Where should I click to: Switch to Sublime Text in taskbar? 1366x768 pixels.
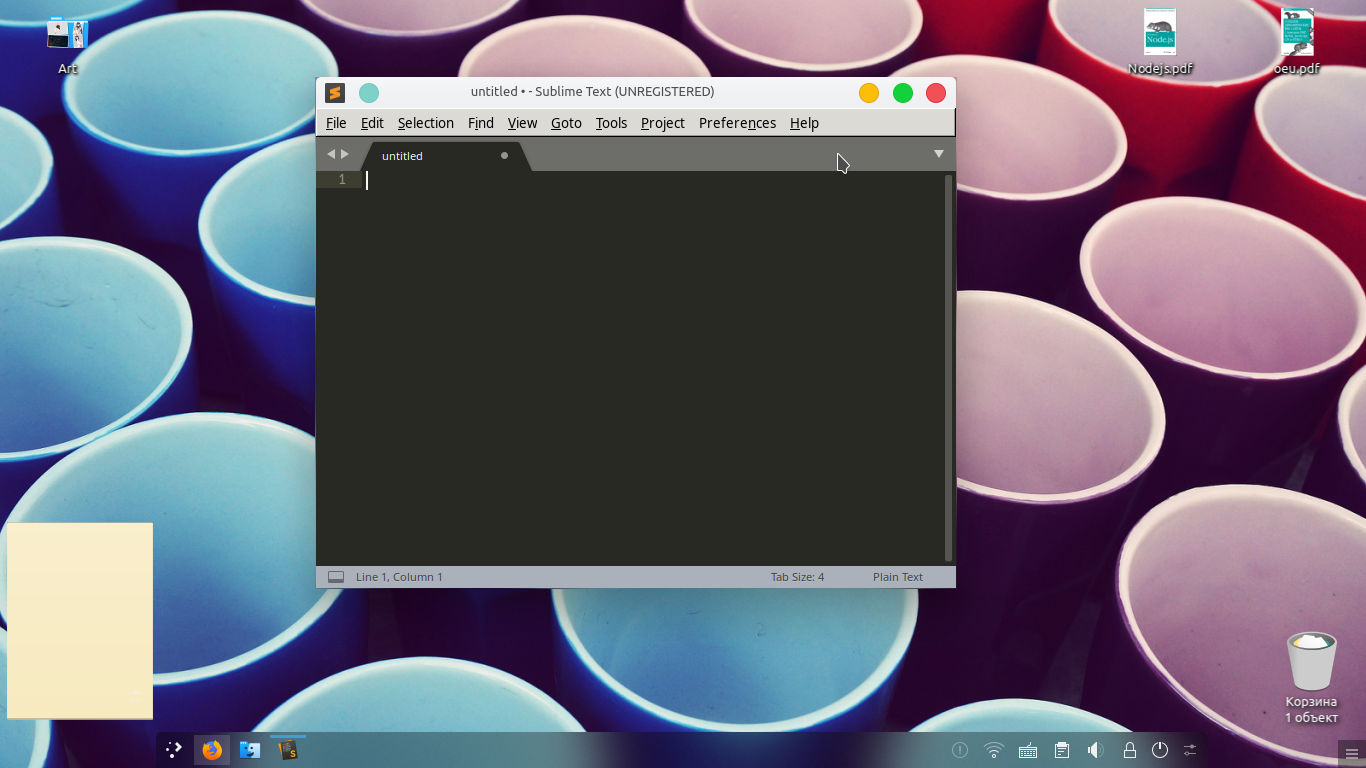pyautogui.click(x=288, y=750)
